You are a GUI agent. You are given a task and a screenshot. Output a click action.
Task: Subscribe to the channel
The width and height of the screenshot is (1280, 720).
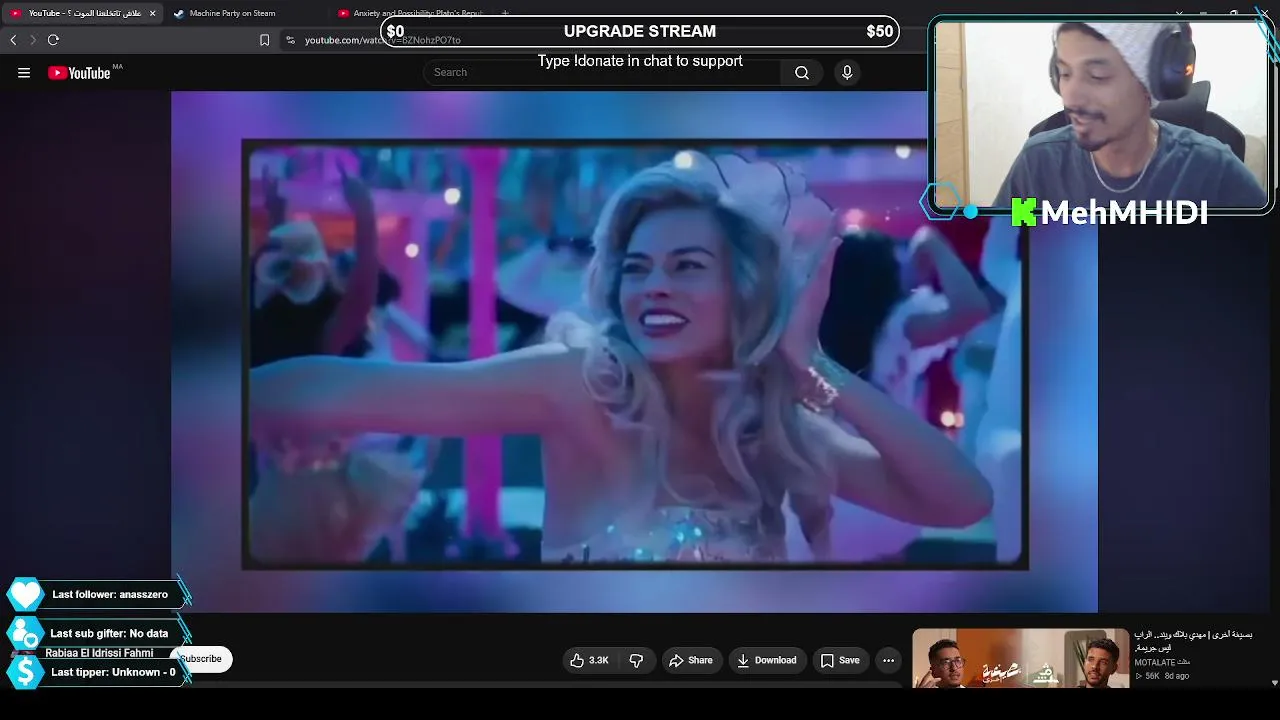[x=201, y=659]
